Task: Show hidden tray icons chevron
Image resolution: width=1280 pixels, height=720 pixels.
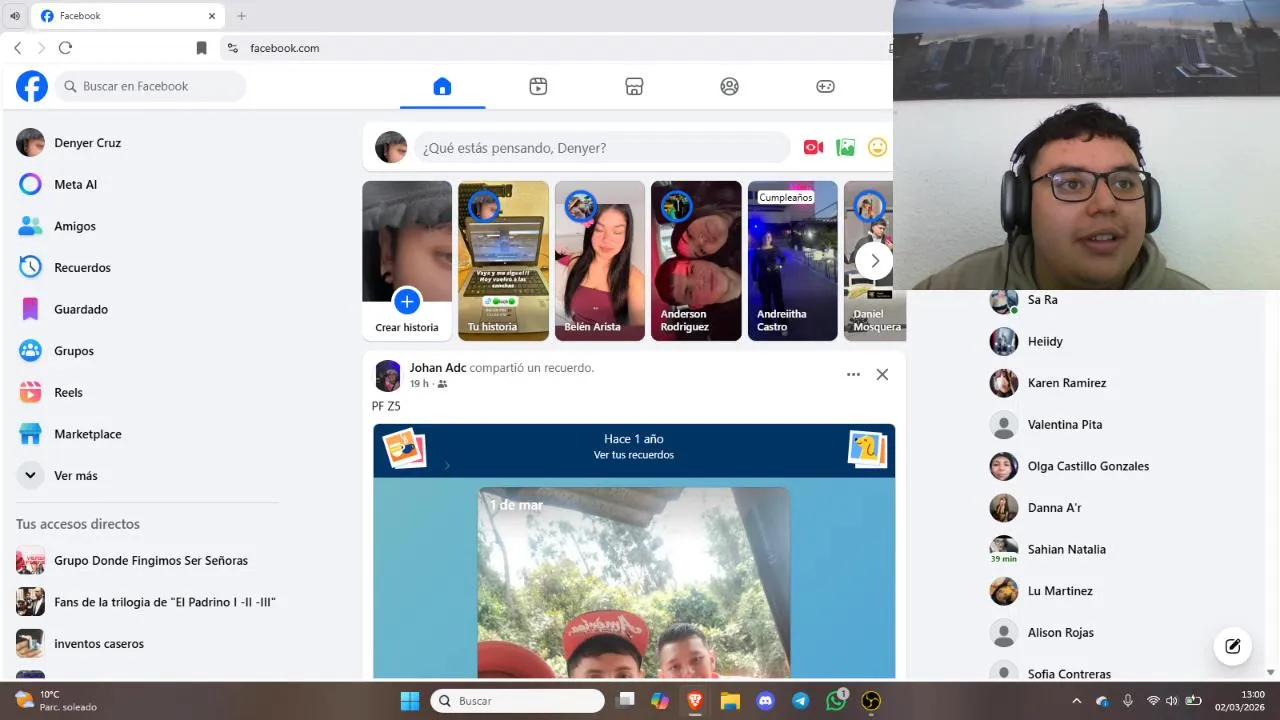Action: [1076, 701]
